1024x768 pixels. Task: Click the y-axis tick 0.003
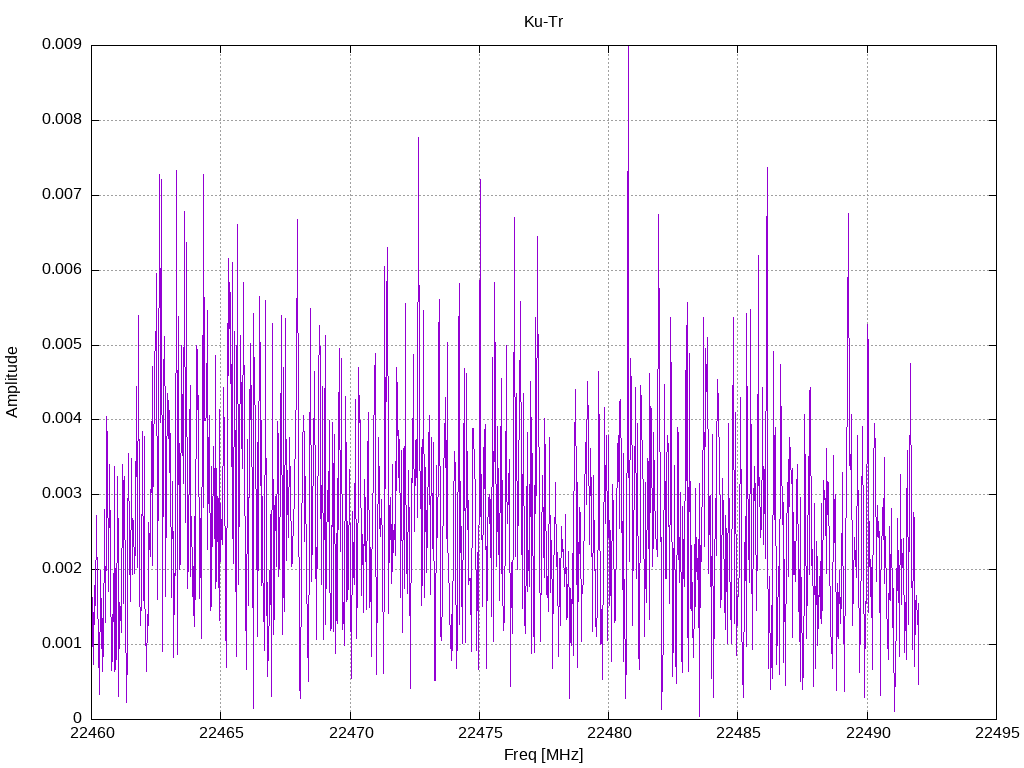(62, 494)
